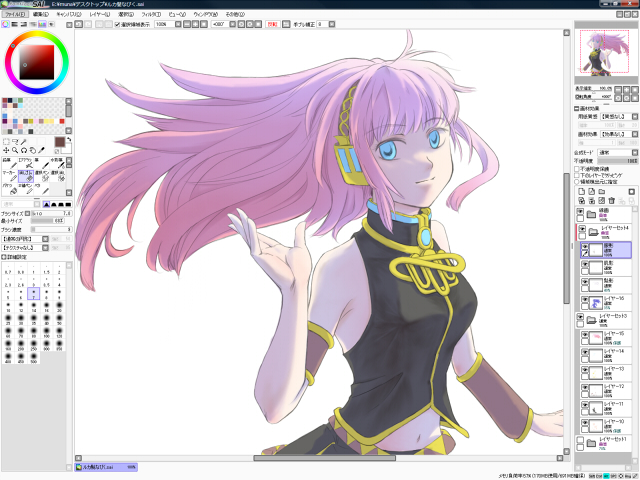
Task: Open the brush shape dropdown
Action: click(45, 239)
